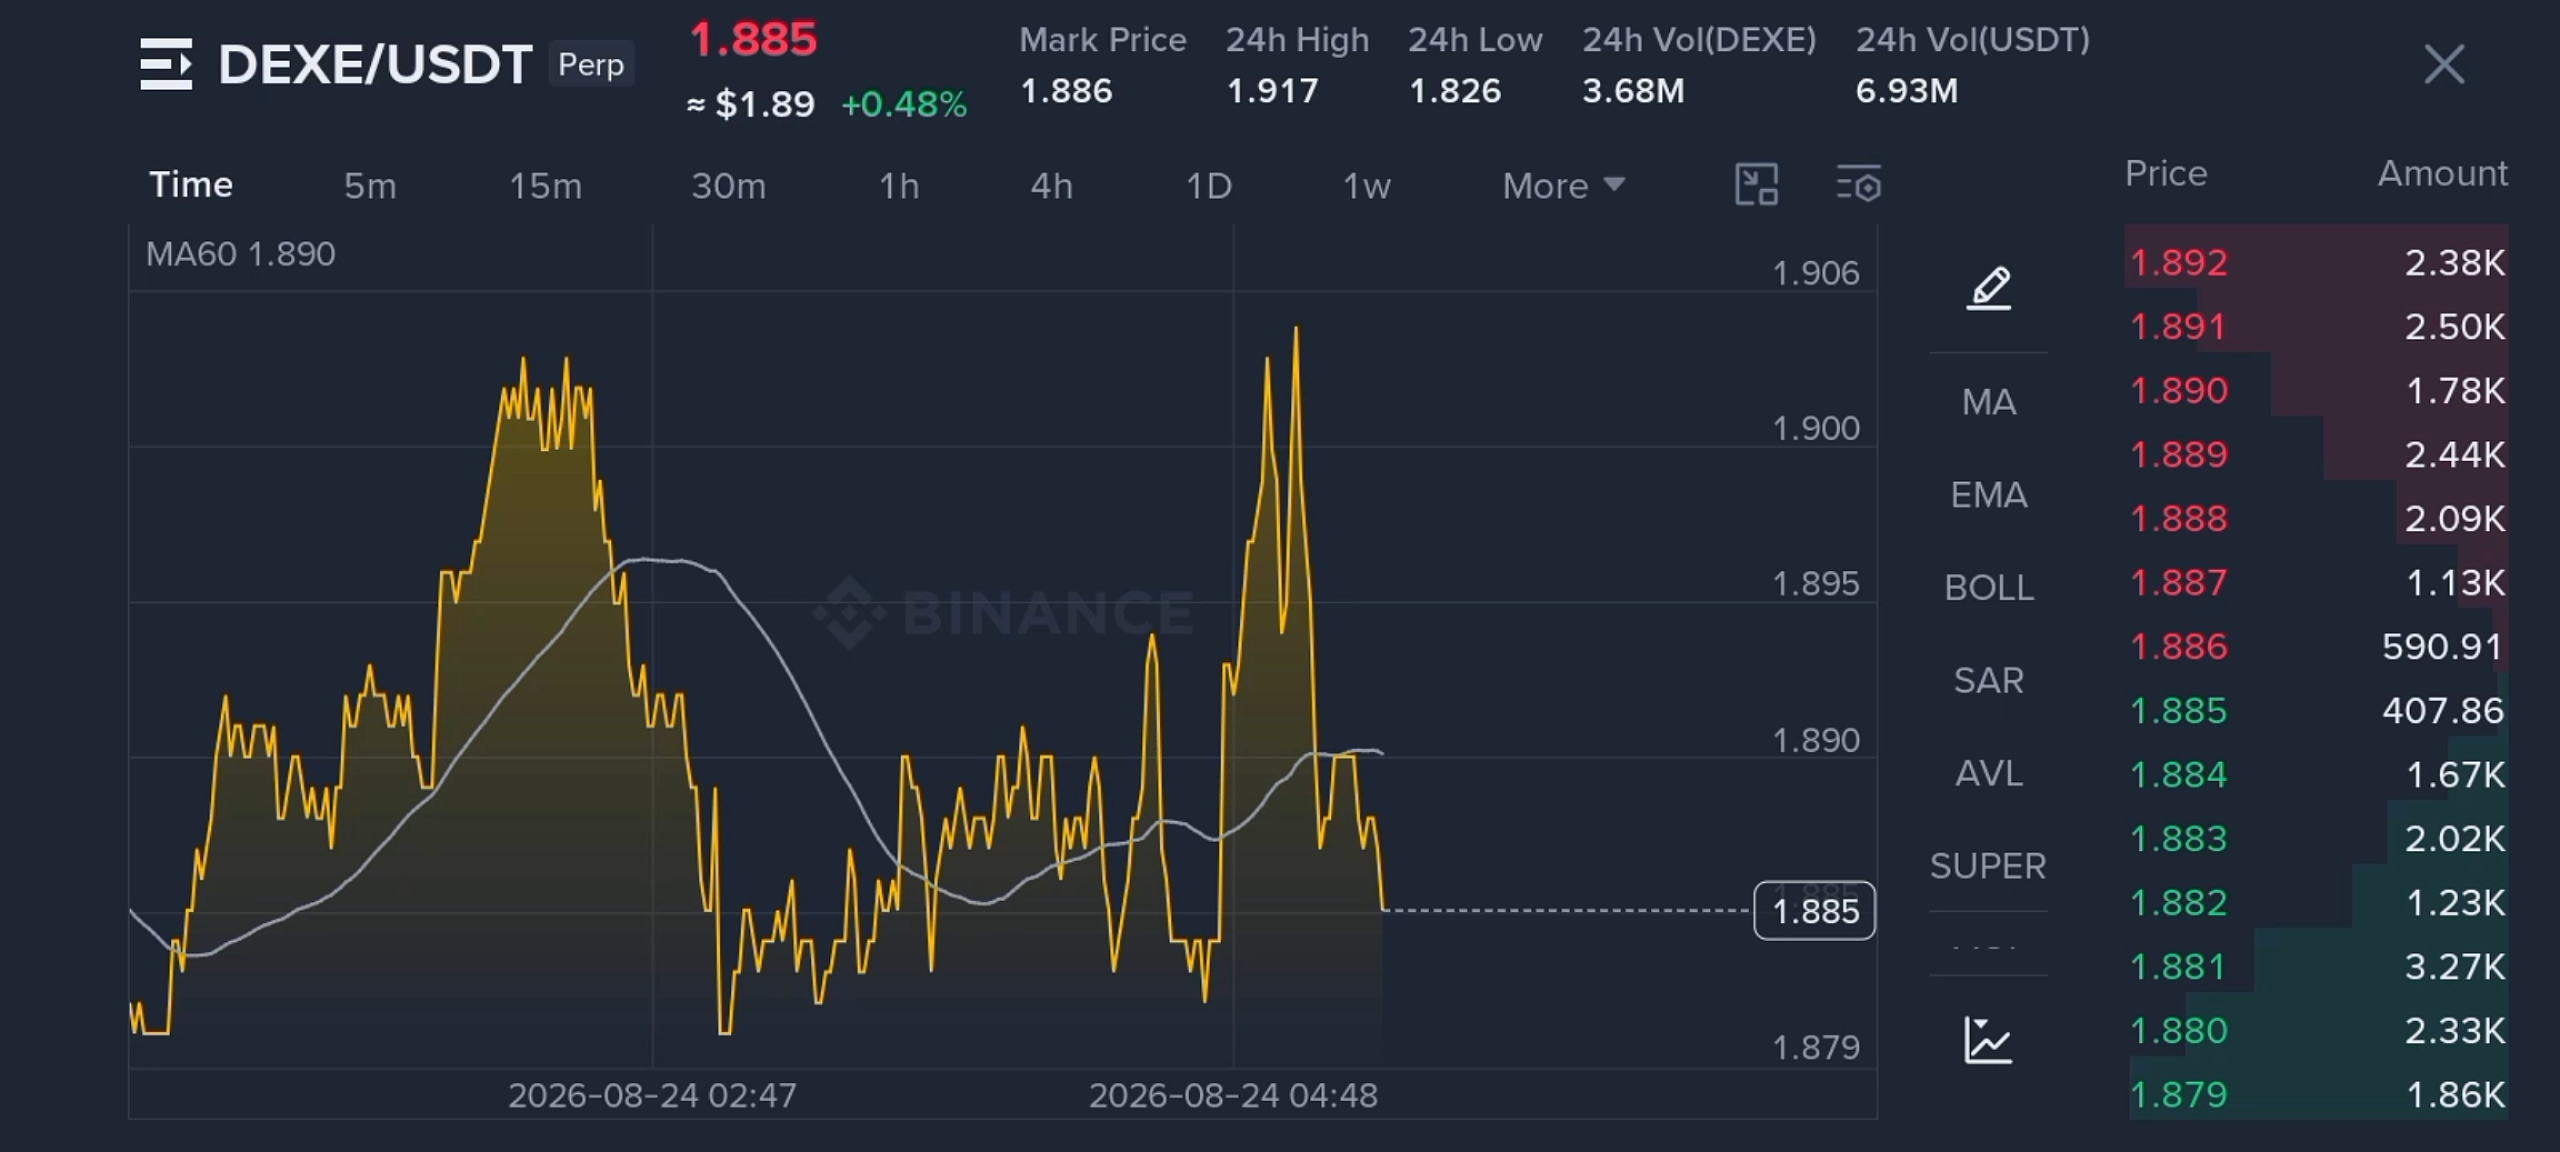
Task: Click the 24h Vol(USDT) value 6.93M
Action: pos(1907,91)
